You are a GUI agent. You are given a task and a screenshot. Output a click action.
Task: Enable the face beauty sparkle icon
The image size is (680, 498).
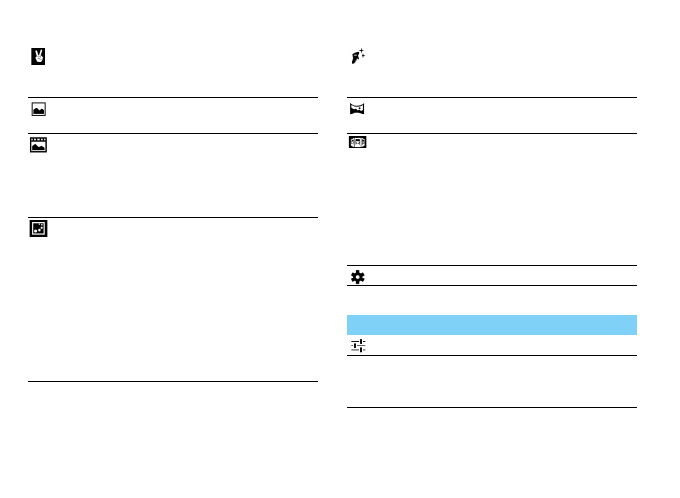coord(357,58)
